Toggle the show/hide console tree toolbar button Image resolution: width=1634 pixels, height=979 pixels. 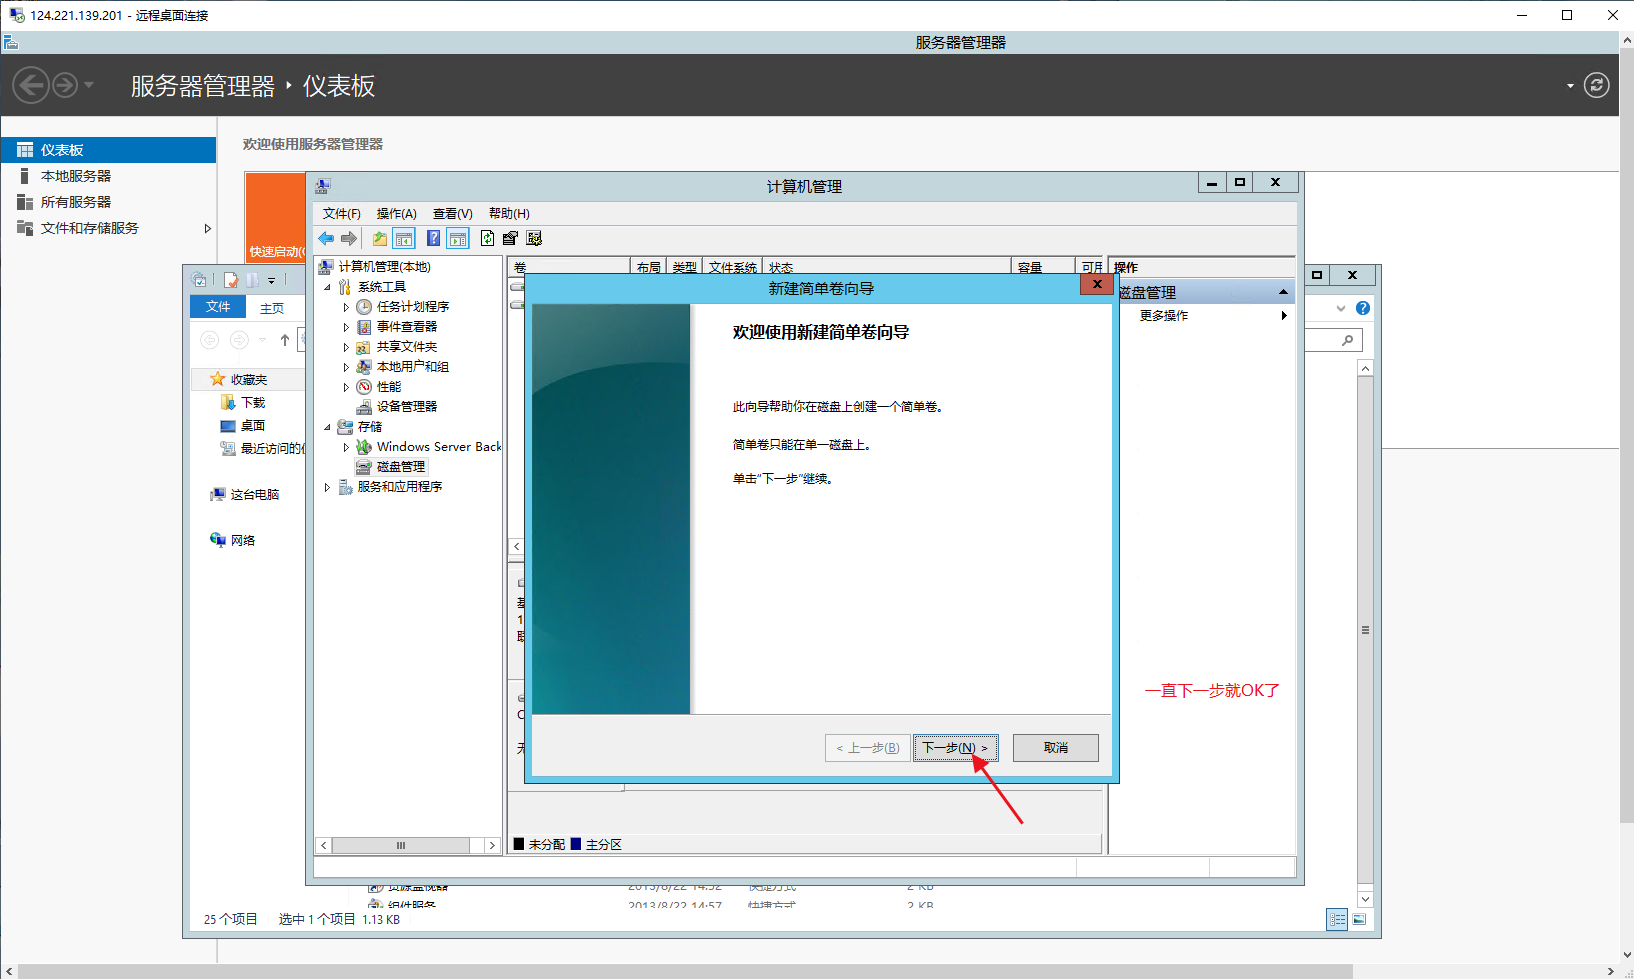tap(404, 238)
